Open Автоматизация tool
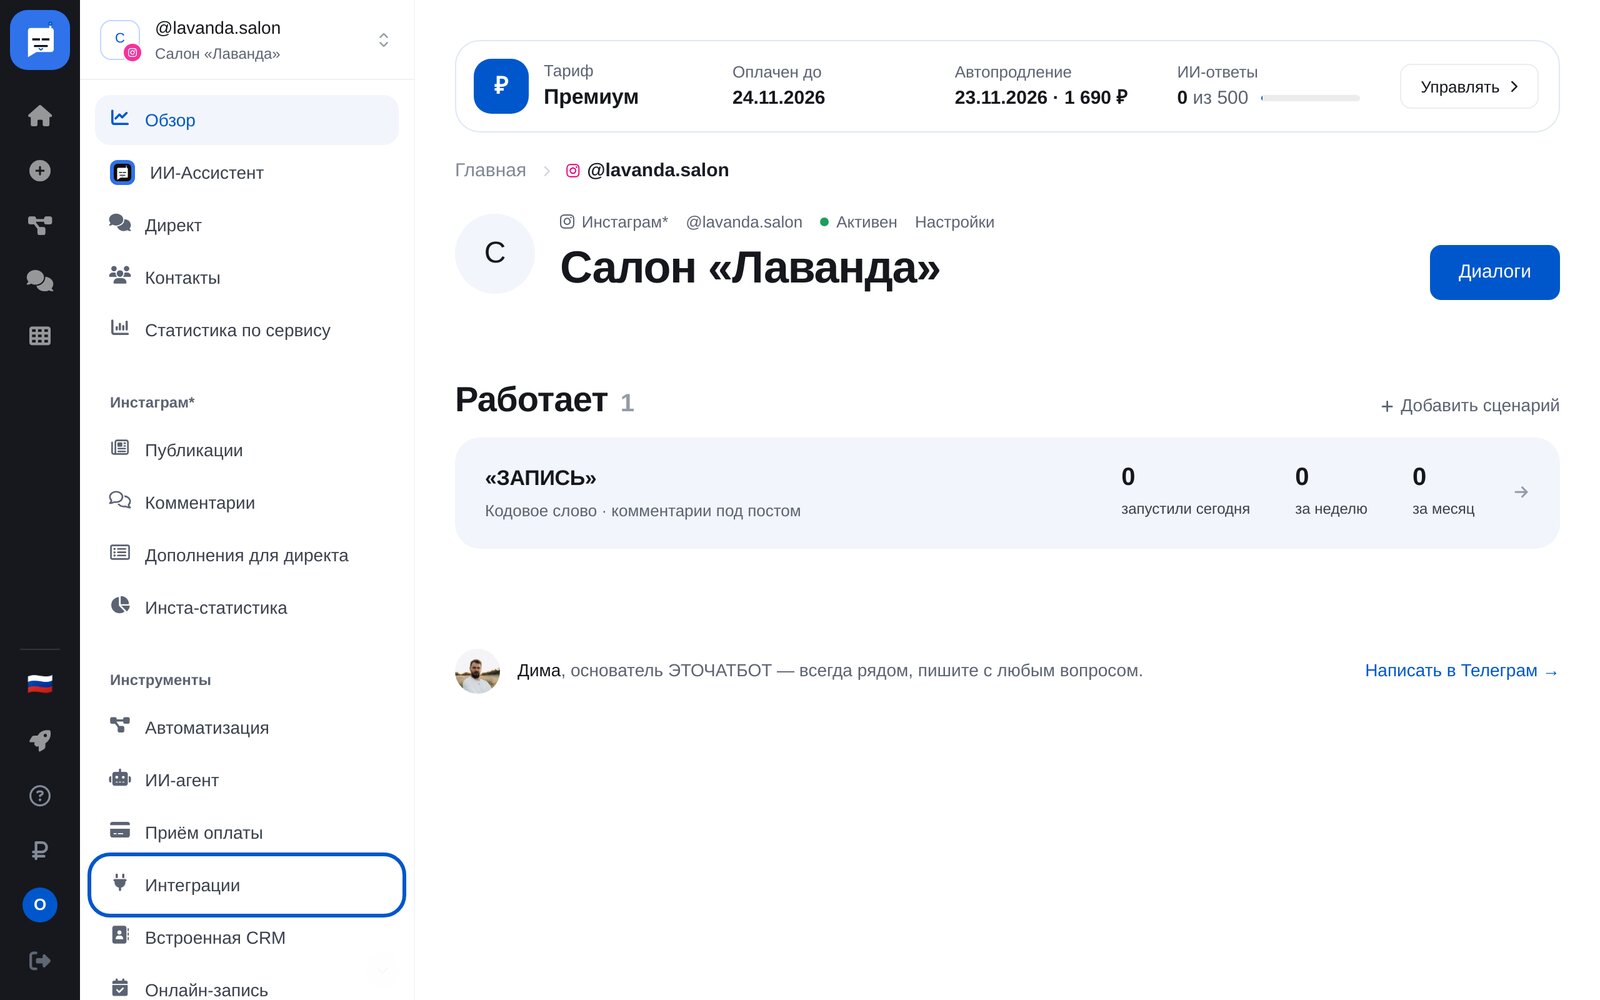Image resolution: width=1600 pixels, height=1000 pixels. 247,728
